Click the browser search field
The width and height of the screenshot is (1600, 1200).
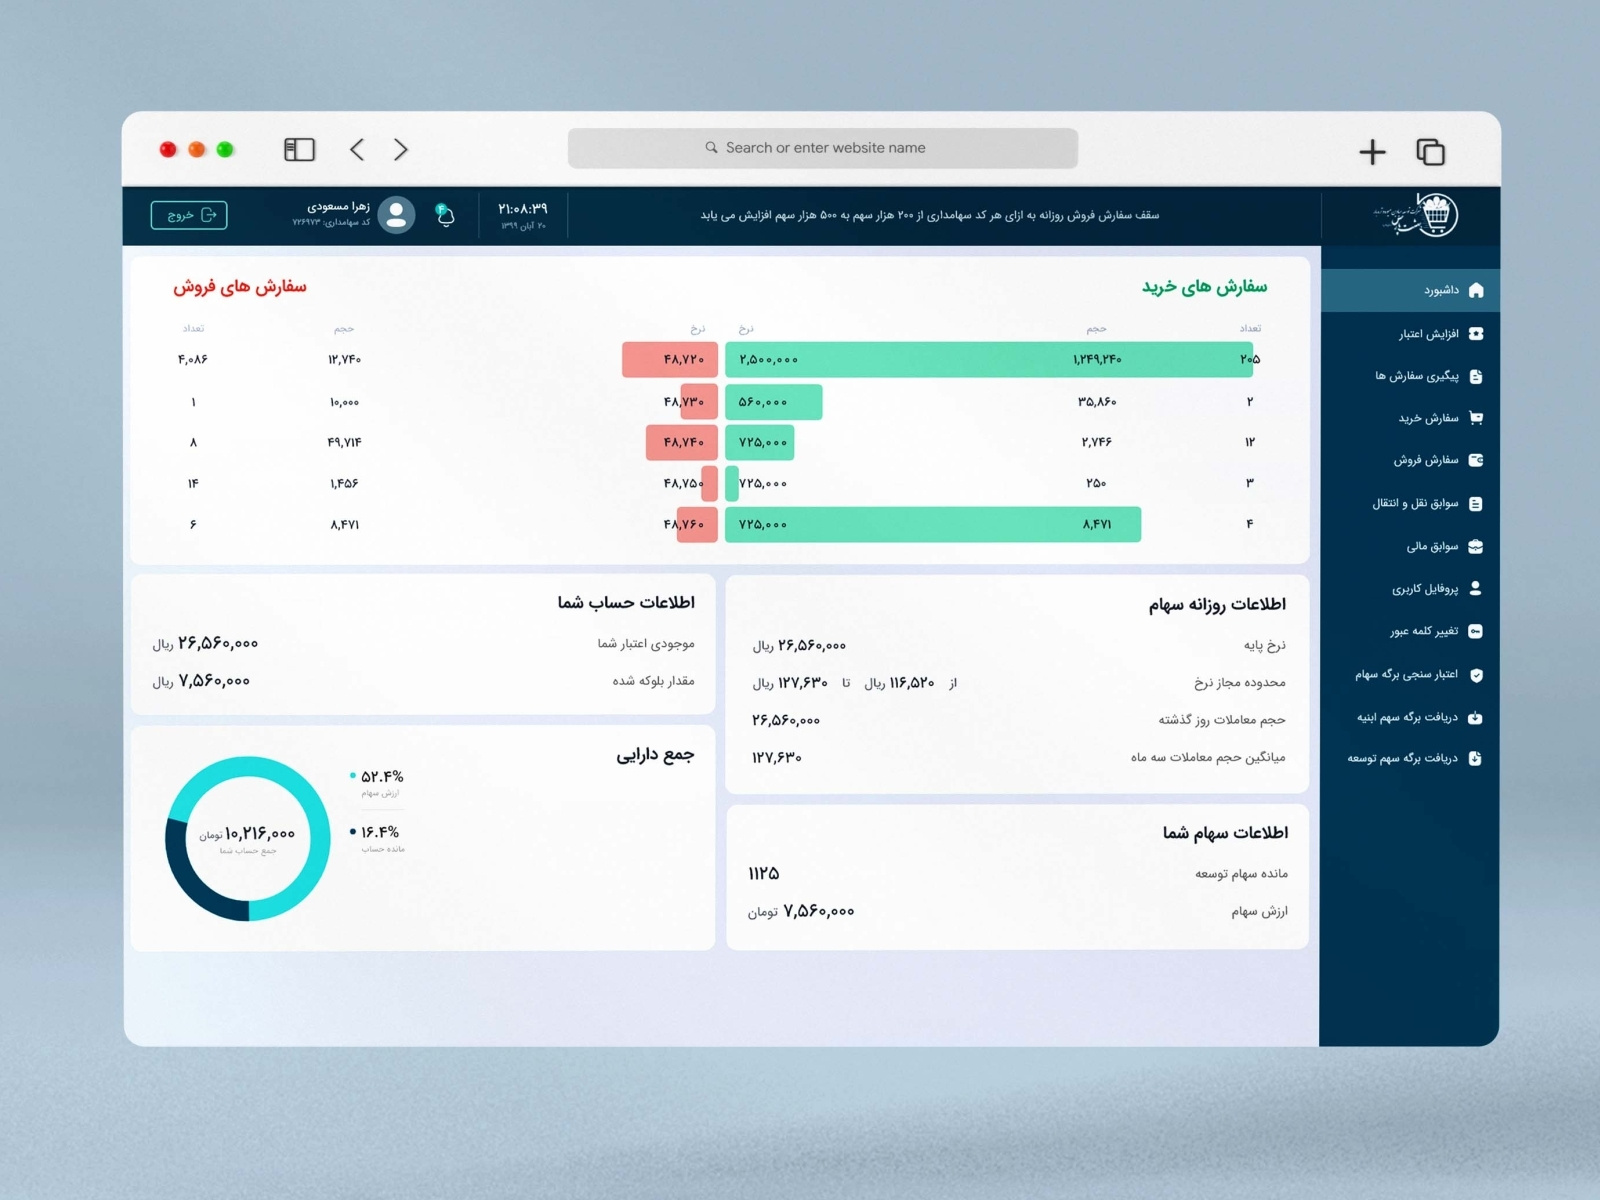pyautogui.click(x=822, y=147)
